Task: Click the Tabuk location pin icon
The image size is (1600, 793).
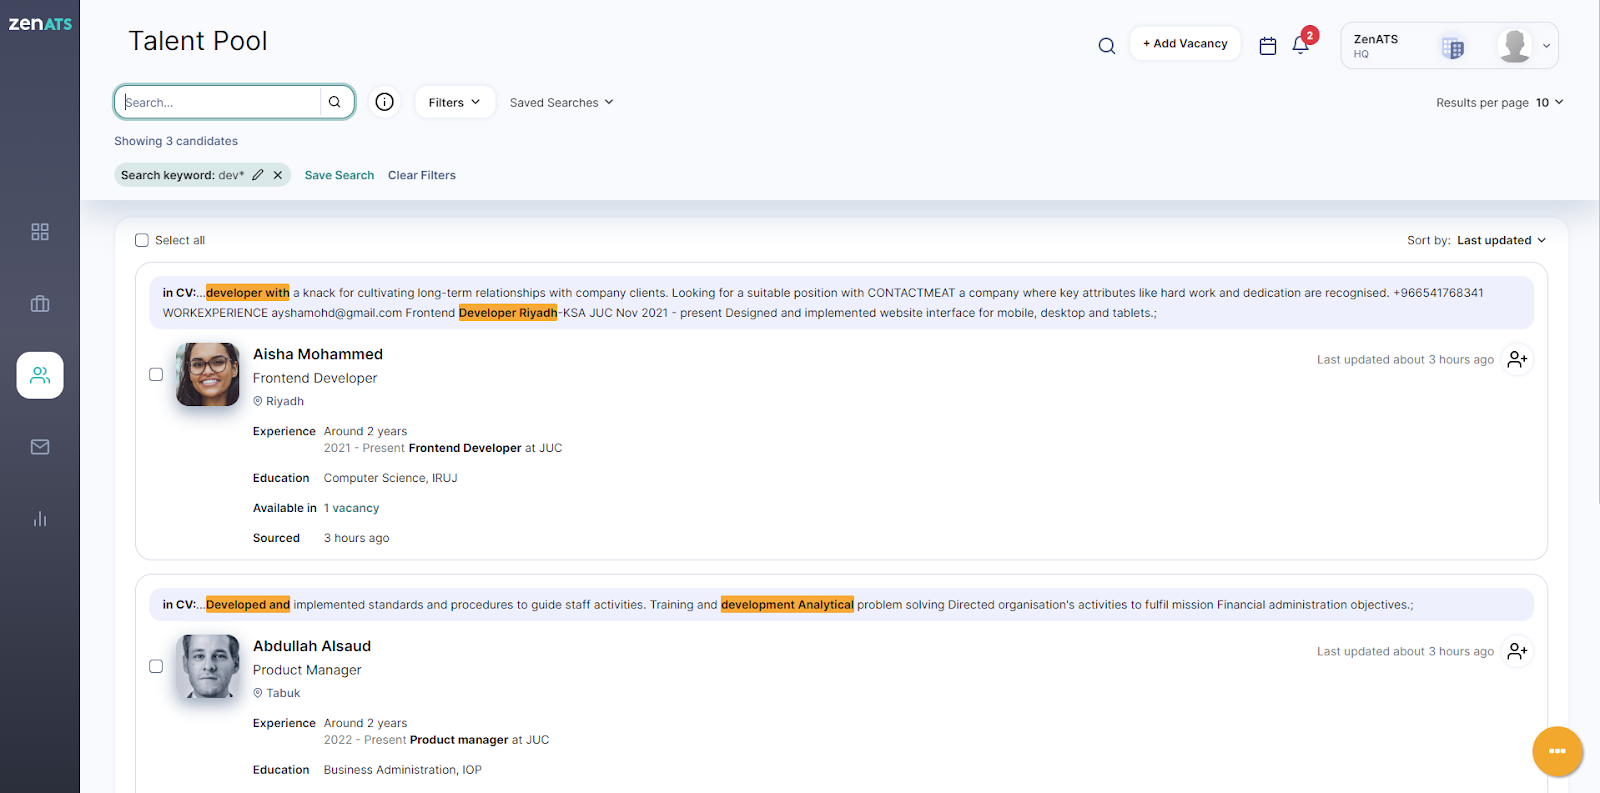Action: (258, 693)
